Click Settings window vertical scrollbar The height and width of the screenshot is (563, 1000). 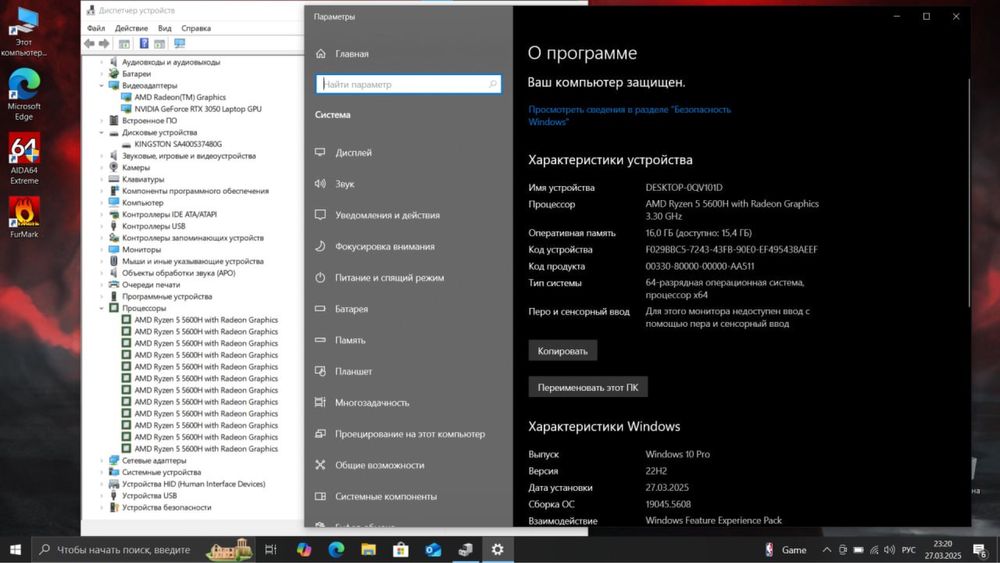coord(969,191)
